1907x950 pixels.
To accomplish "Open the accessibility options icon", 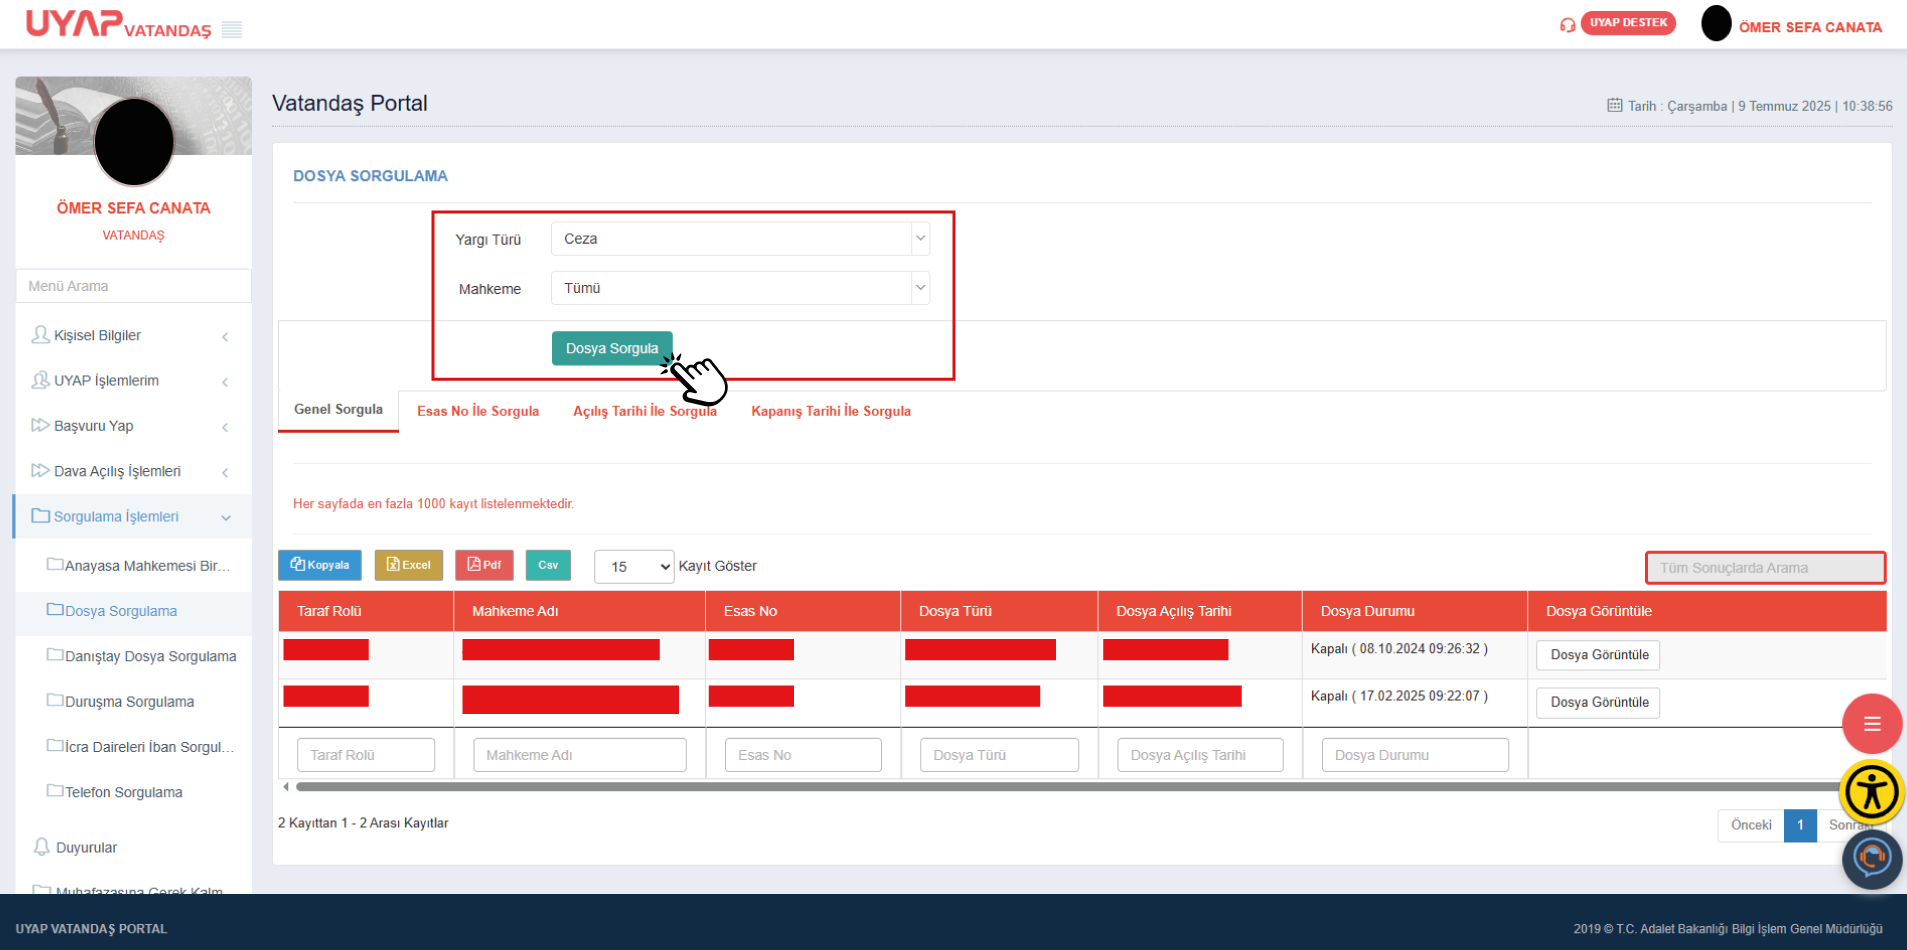I will click(1871, 793).
